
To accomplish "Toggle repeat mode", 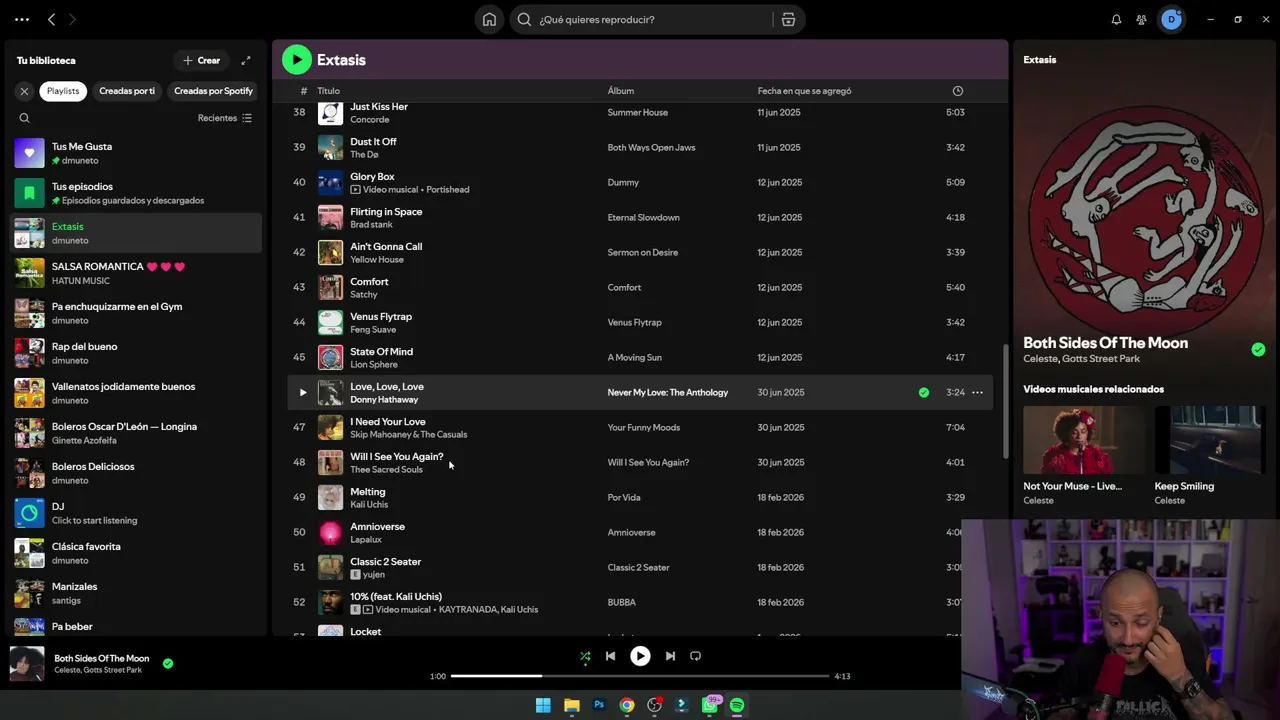I will (x=695, y=656).
